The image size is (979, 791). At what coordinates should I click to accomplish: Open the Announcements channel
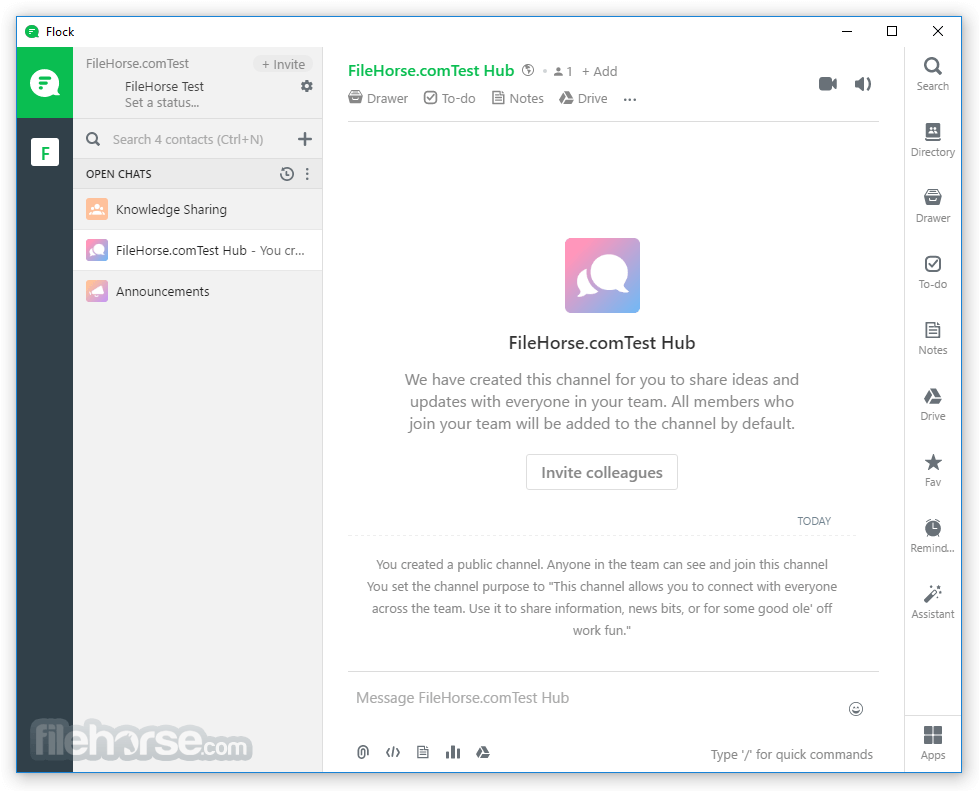(198, 292)
